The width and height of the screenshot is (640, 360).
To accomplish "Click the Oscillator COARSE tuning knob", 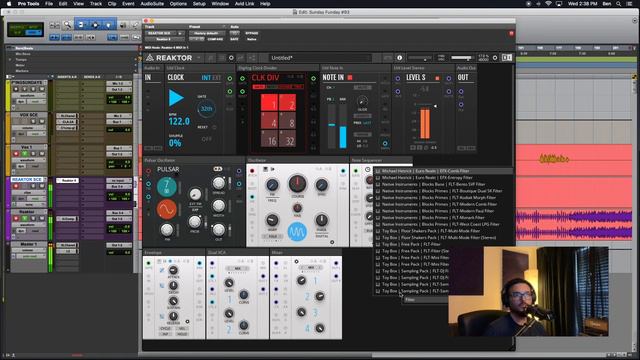I will pos(298,184).
